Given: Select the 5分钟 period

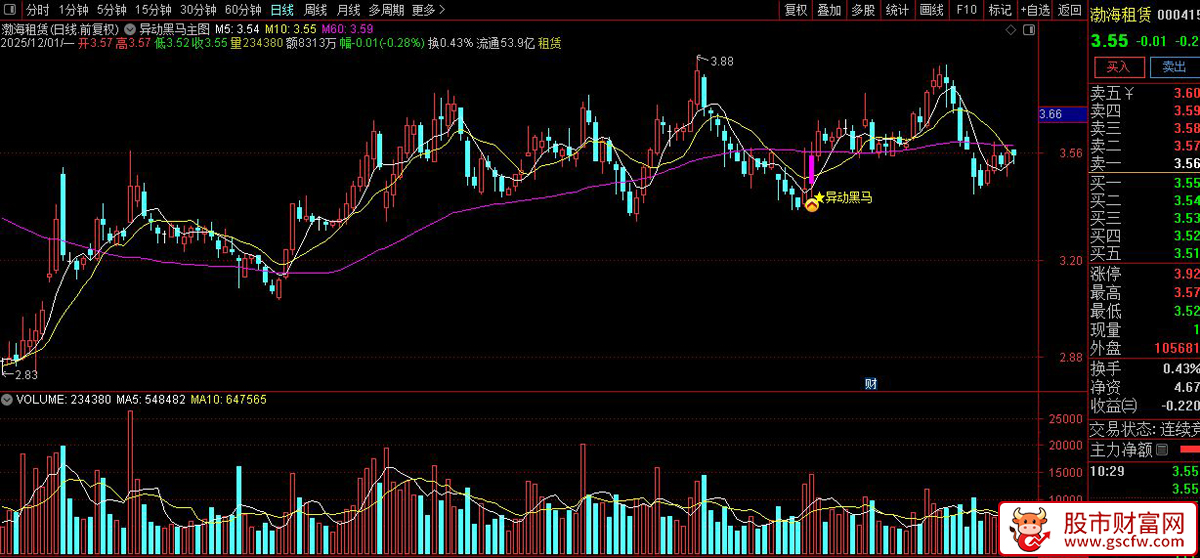Looking at the screenshot, I should 112,10.
